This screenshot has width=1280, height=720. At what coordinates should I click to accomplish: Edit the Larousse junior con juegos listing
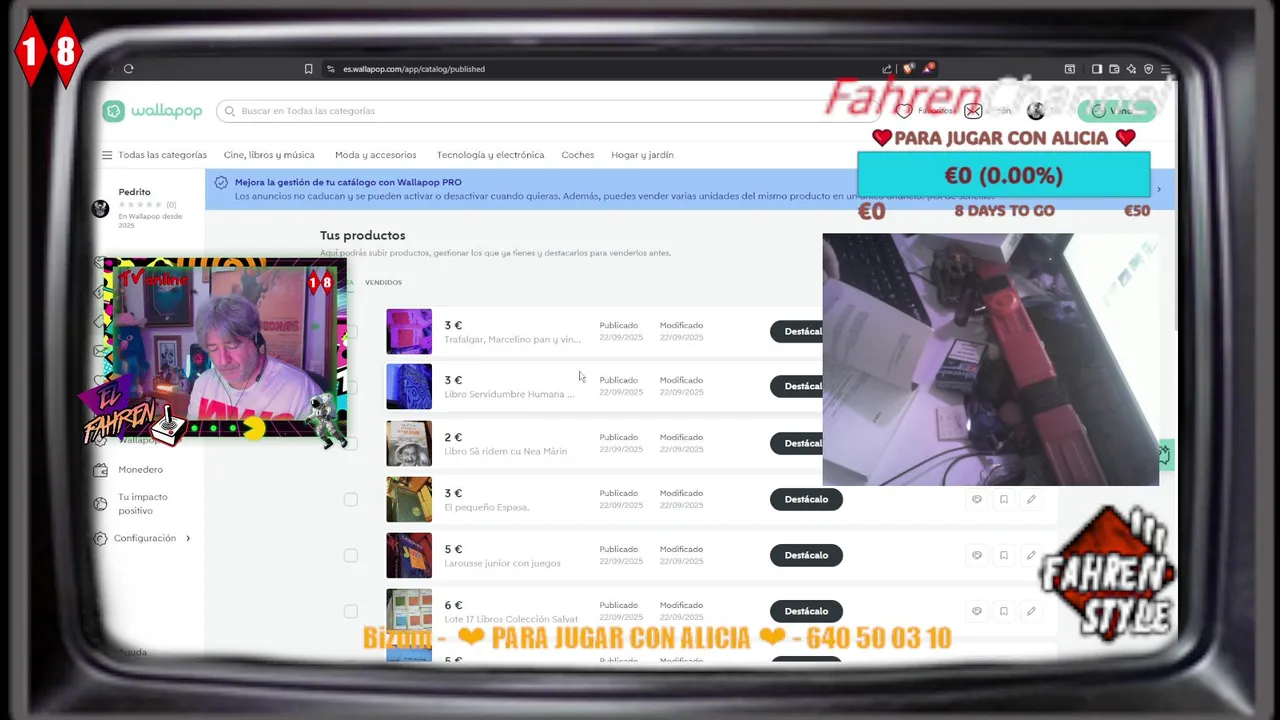1031,555
